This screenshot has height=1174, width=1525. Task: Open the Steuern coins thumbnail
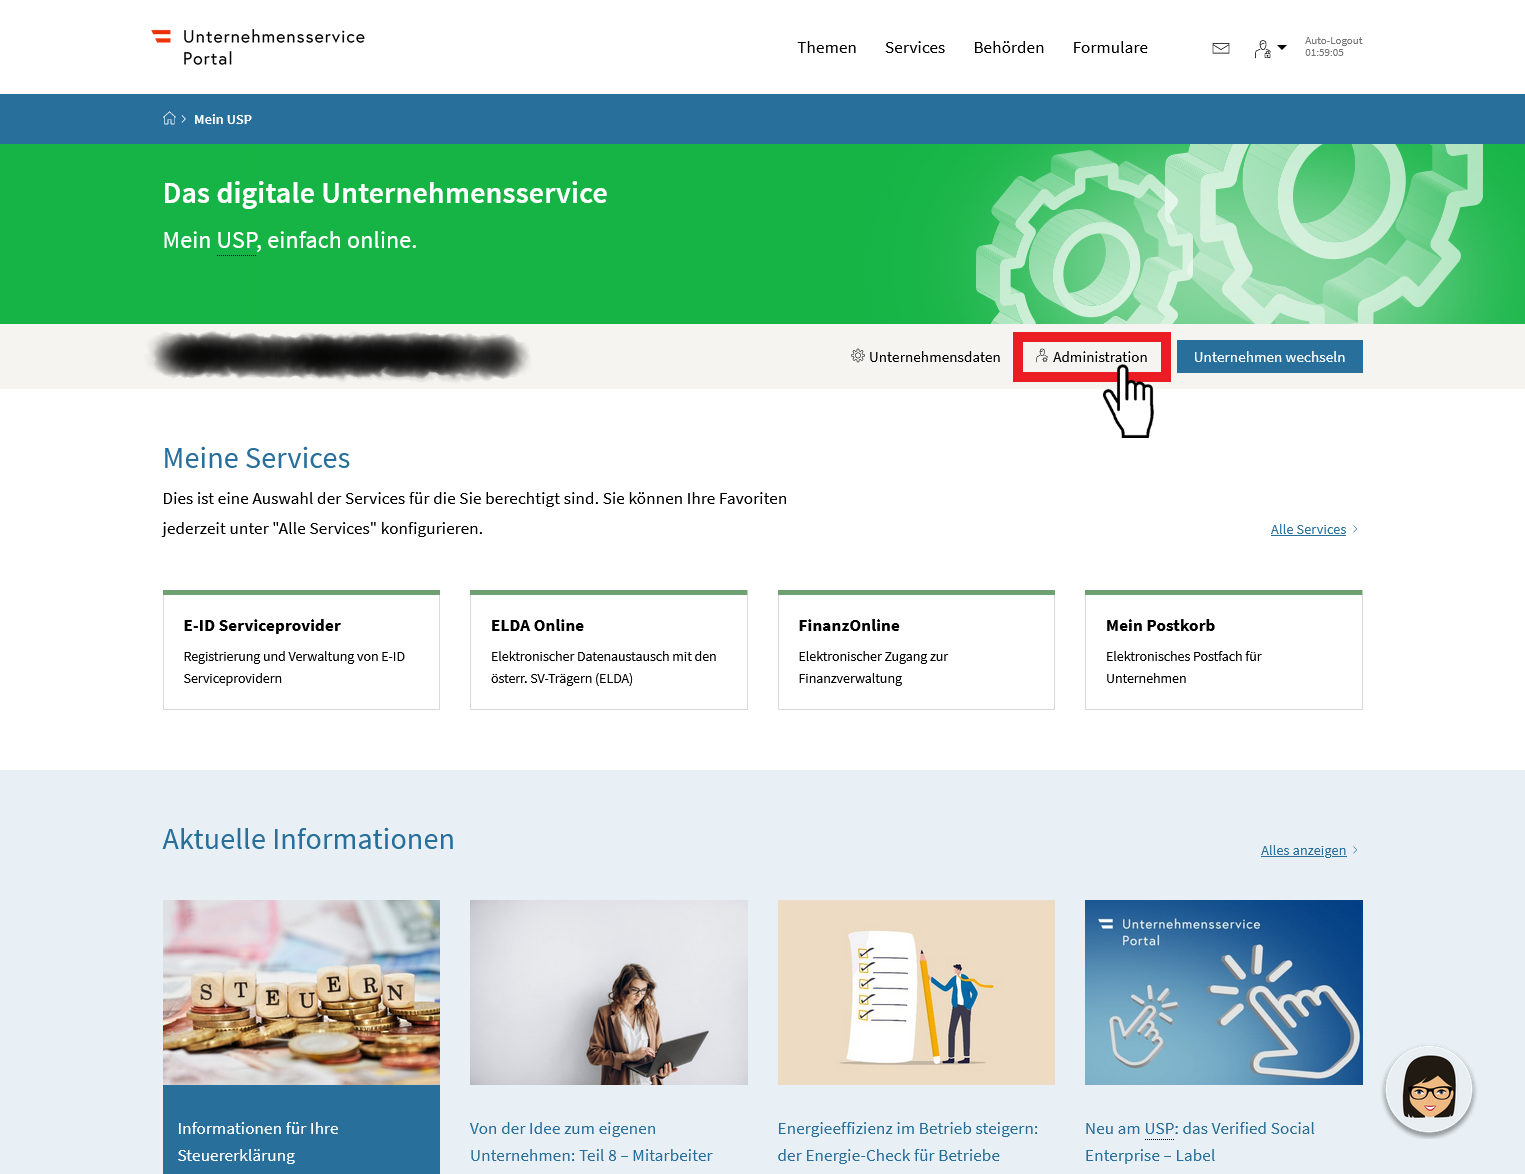[301, 992]
